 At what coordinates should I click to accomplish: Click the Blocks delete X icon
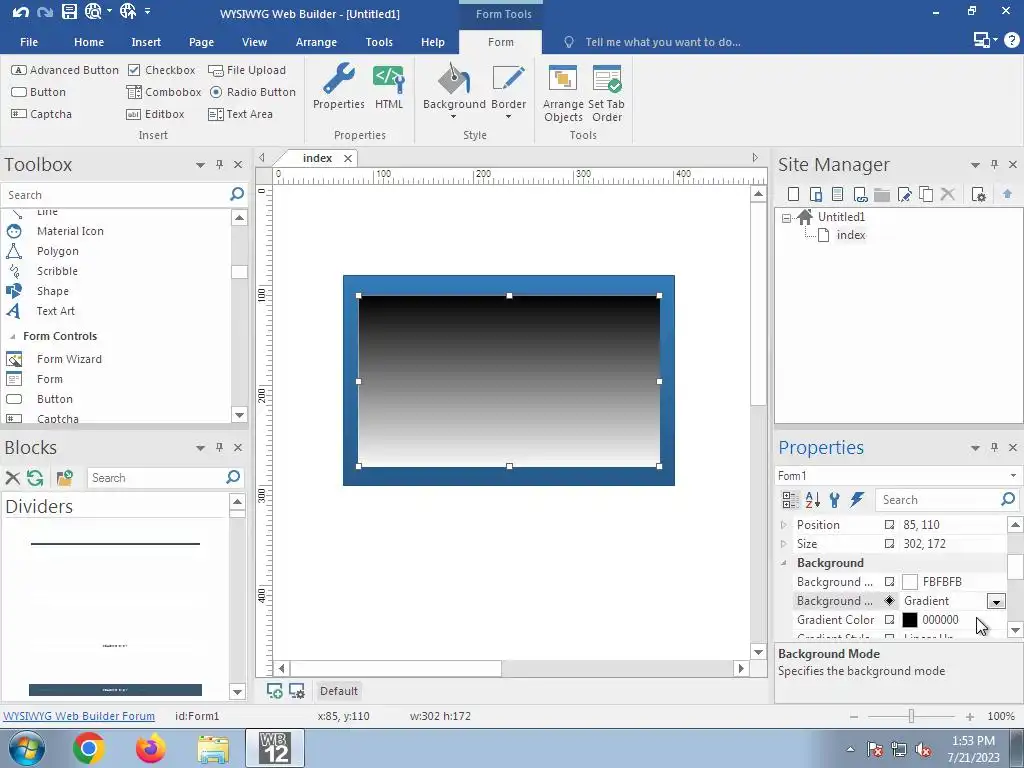coord(12,477)
